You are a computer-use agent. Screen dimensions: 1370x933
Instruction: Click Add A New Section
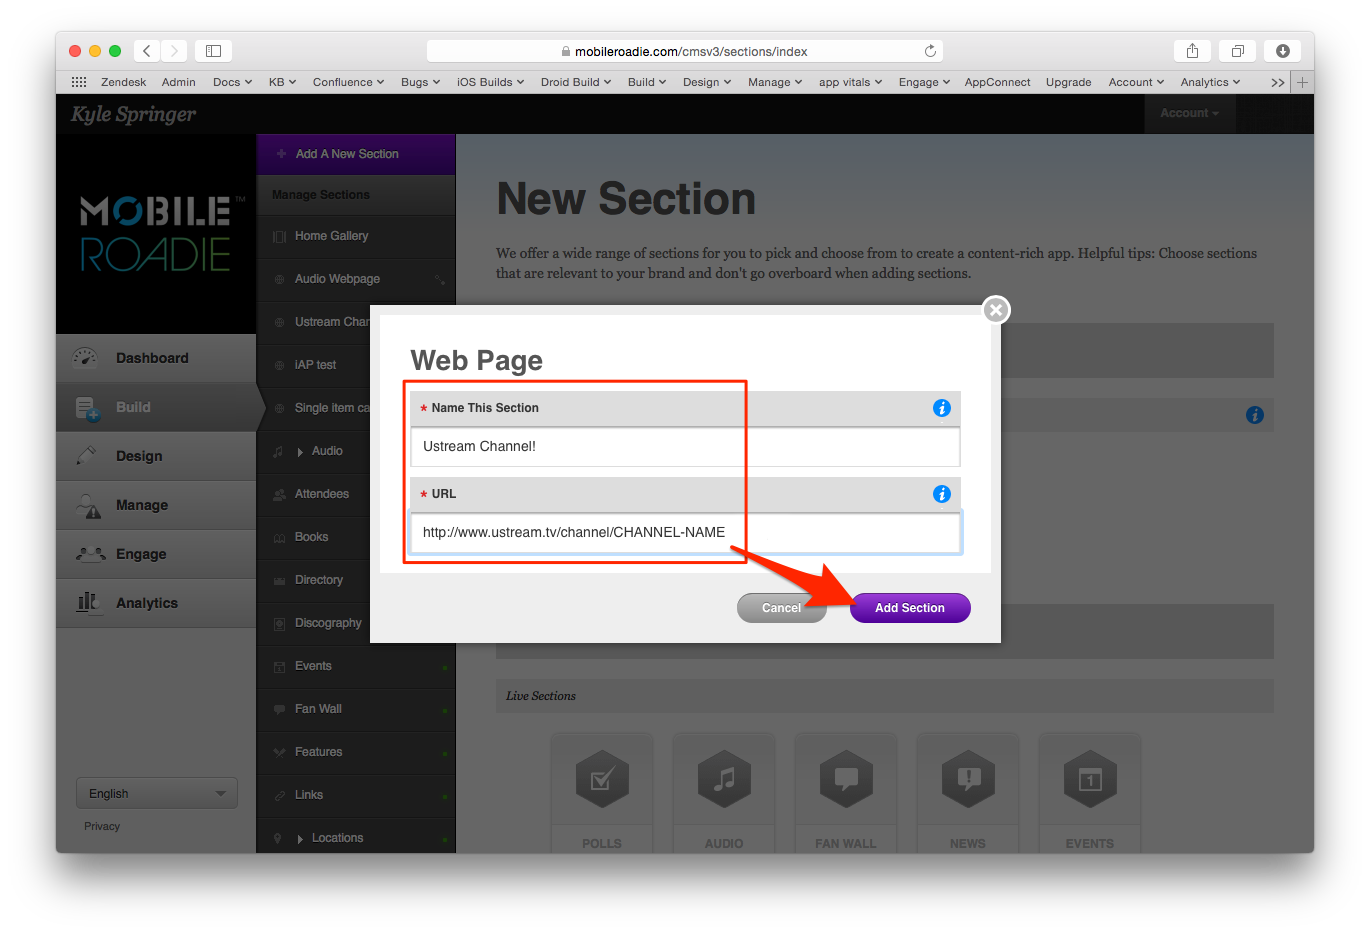pos(346,154)
